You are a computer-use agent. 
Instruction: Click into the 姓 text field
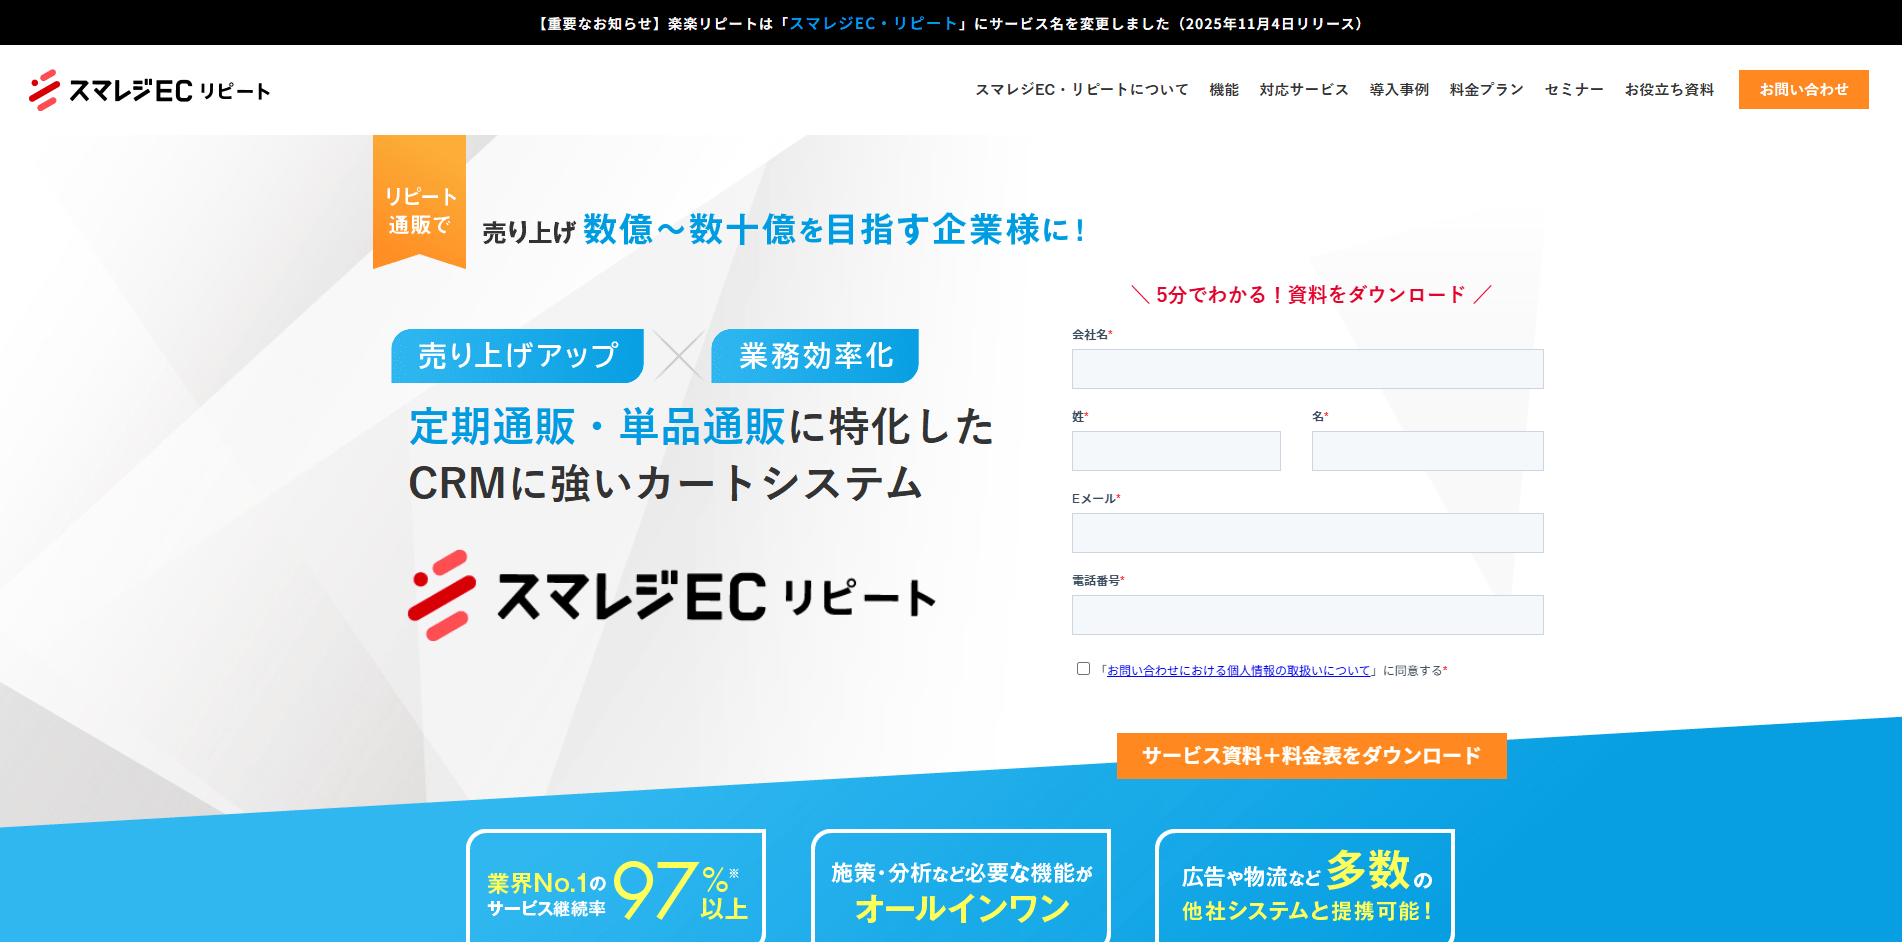1176,451
